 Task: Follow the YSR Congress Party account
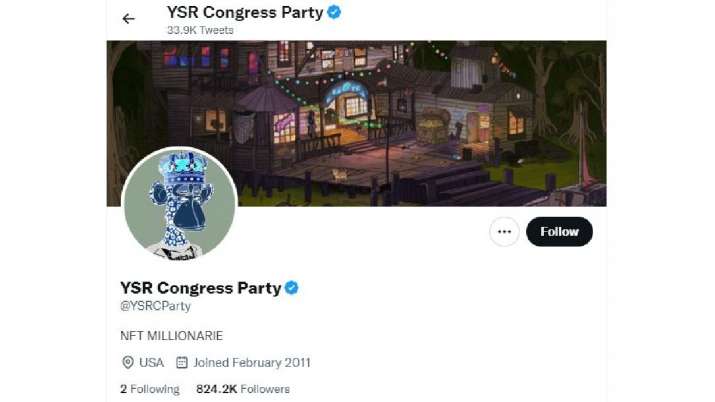point(560,232)
